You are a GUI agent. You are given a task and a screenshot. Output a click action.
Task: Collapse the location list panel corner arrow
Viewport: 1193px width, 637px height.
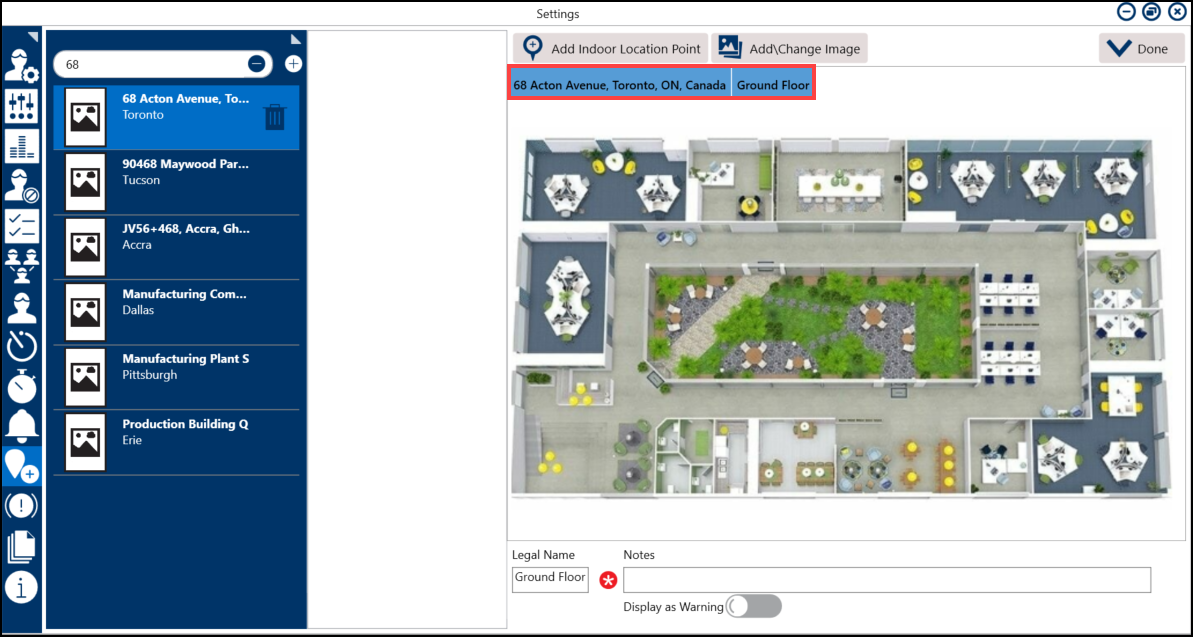pos(295,39)
